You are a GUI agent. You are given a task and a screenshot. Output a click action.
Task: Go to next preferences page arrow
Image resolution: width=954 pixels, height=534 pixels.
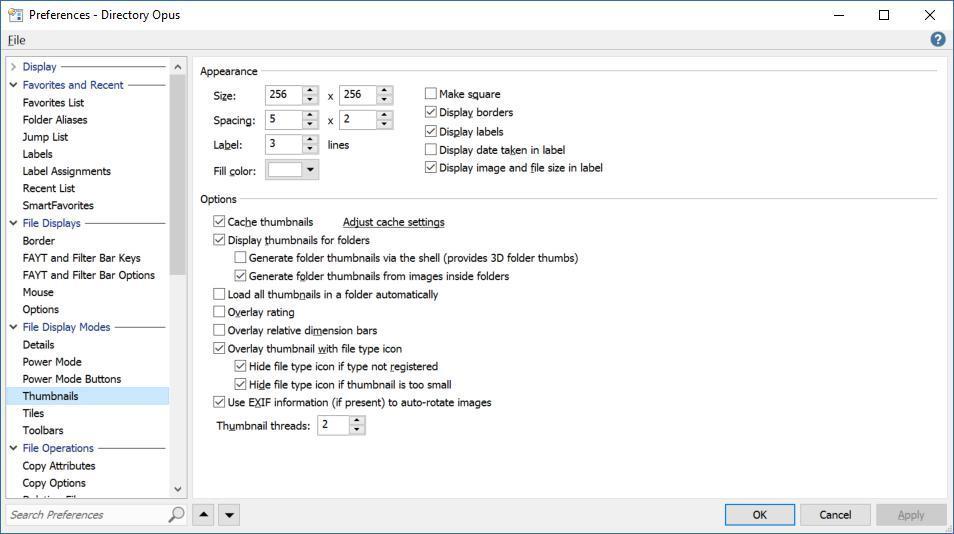pos(229,515)
